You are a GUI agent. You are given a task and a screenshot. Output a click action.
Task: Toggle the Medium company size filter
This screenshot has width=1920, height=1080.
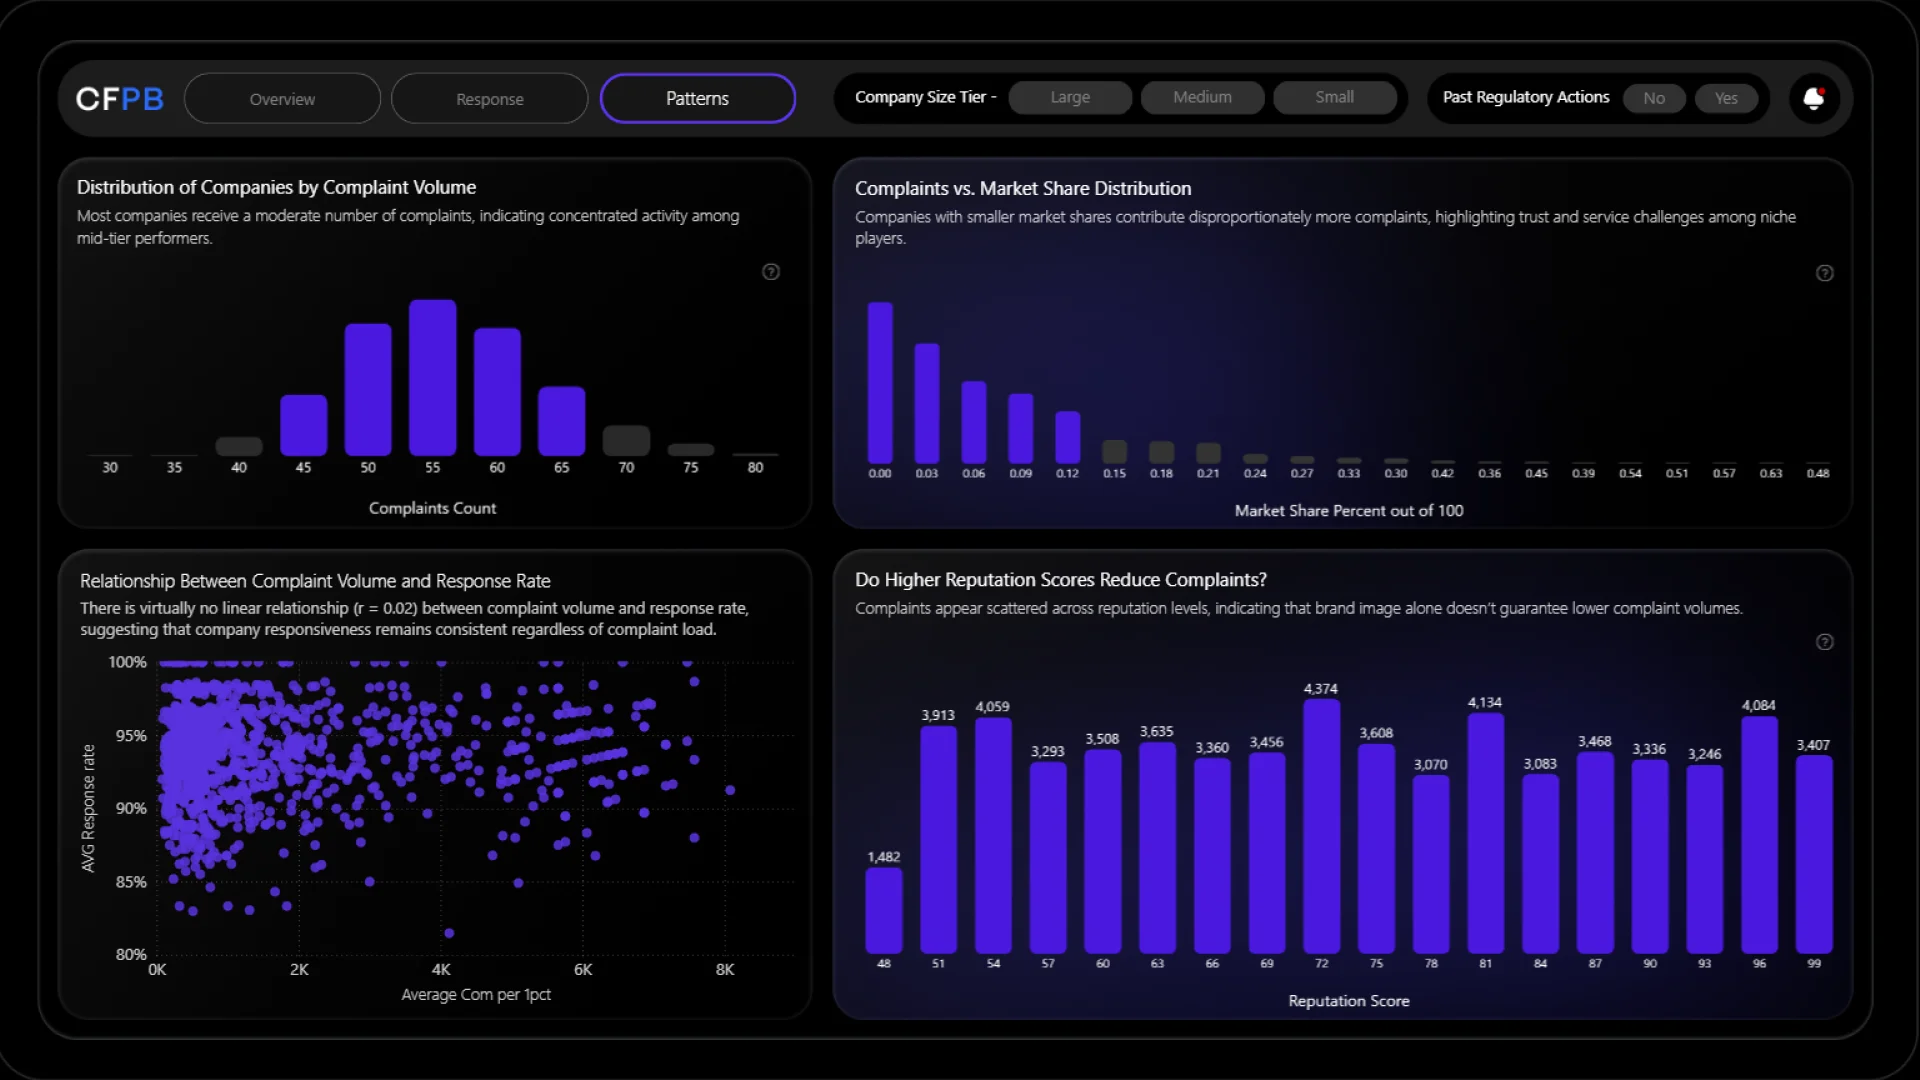coord(1202,97)
